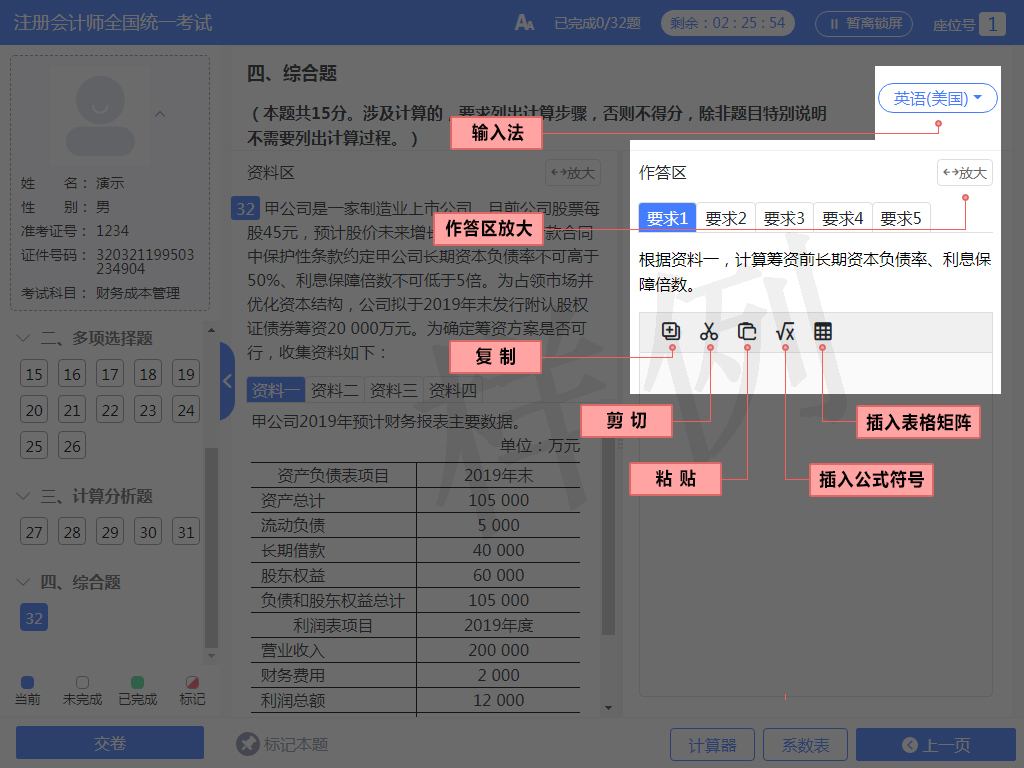1024x768 pixels.
Task: Click the insert formula symbol icon
Action: (x=785, y=332)
